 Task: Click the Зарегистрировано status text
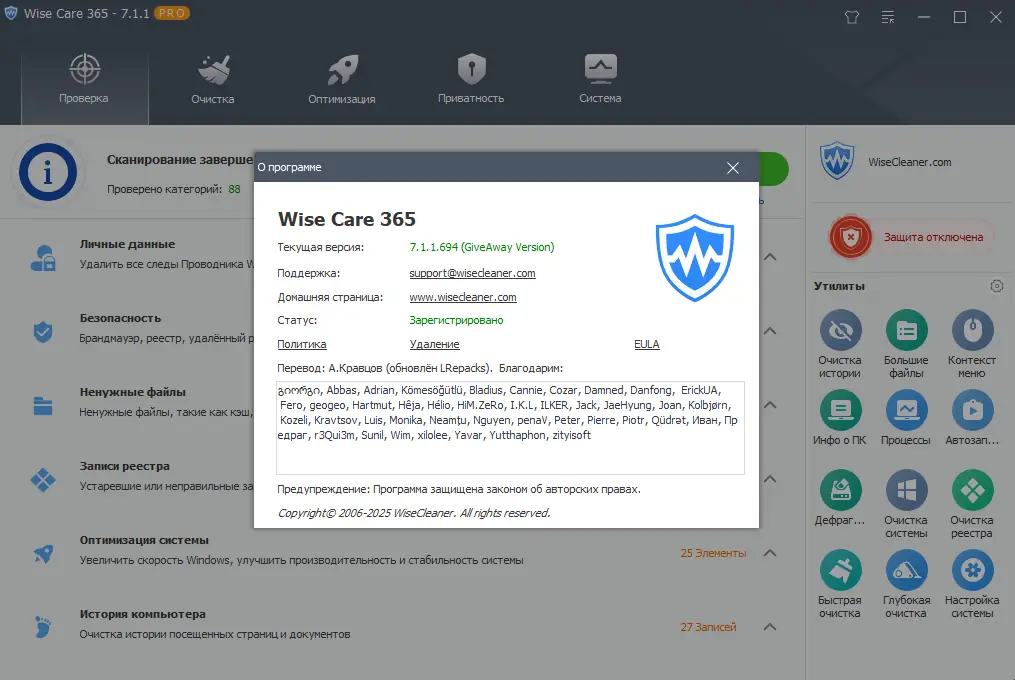pyautogui.click(x=456, y=321)
